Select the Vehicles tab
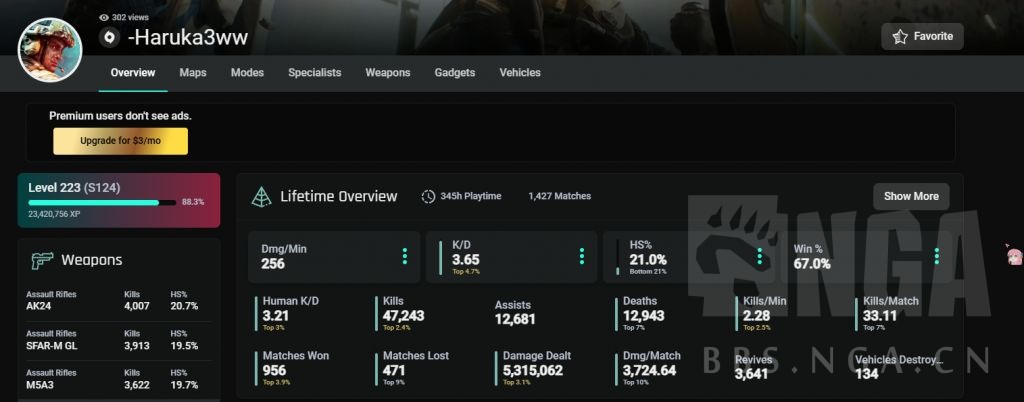Image resolution: width=1024 pixels, height=402 pixels. [520, 73]
